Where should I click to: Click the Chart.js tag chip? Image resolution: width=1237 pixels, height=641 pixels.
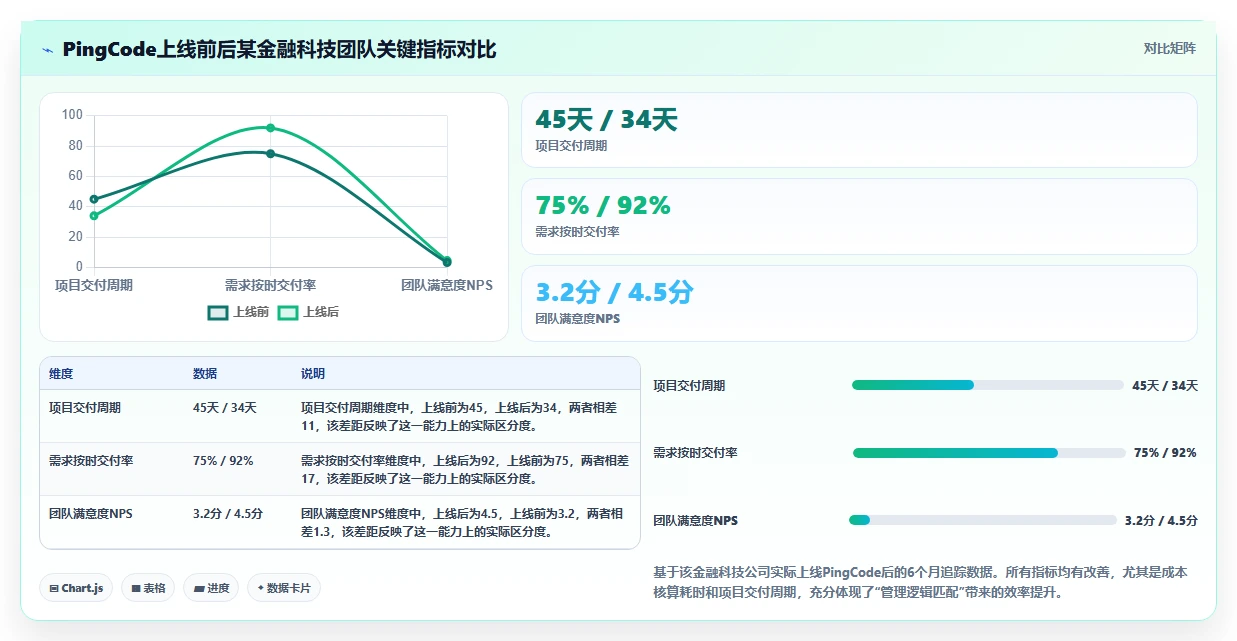(76, 588)
